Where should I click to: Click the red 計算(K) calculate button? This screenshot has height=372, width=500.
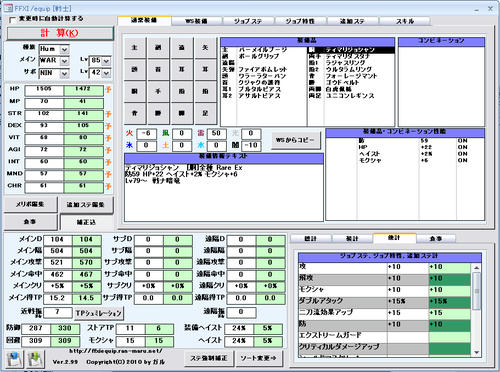click(60, 33)
